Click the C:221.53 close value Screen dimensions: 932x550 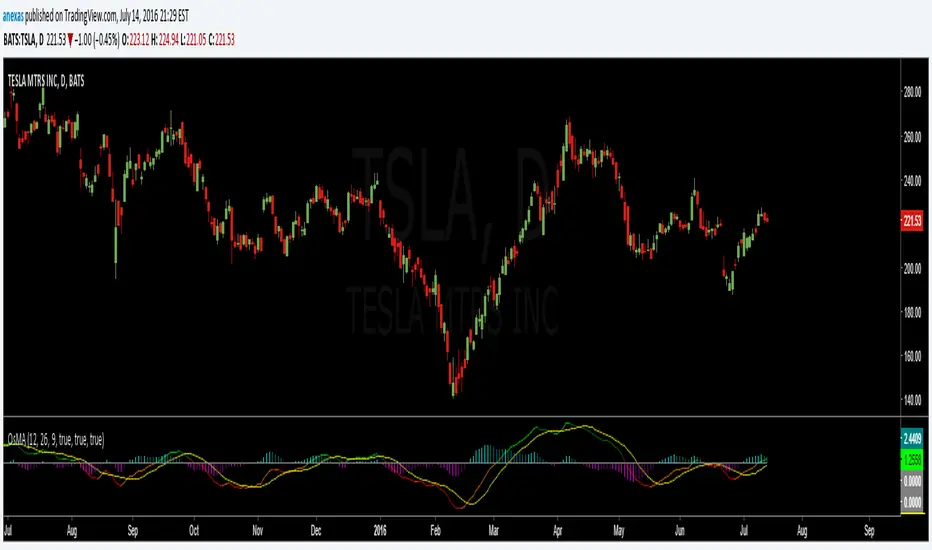coord(222,40)
